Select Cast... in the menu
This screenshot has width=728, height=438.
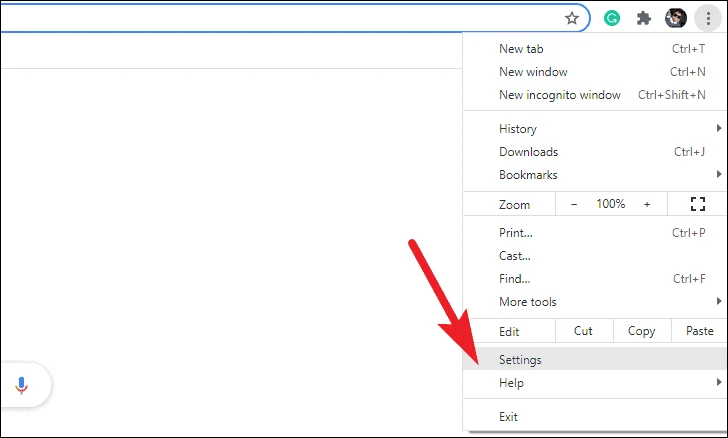tap(595, 256)
